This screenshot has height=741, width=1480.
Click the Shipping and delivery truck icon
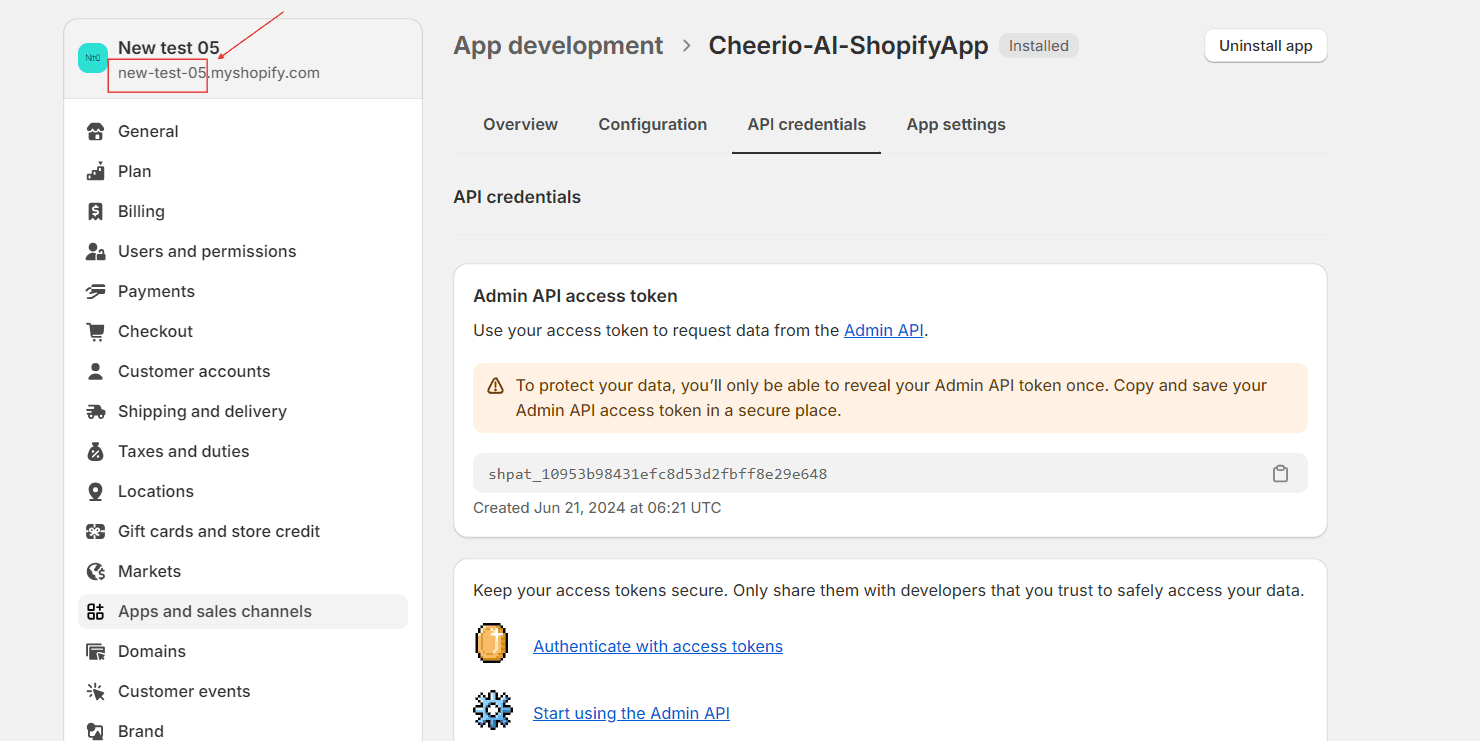point(95,411)
